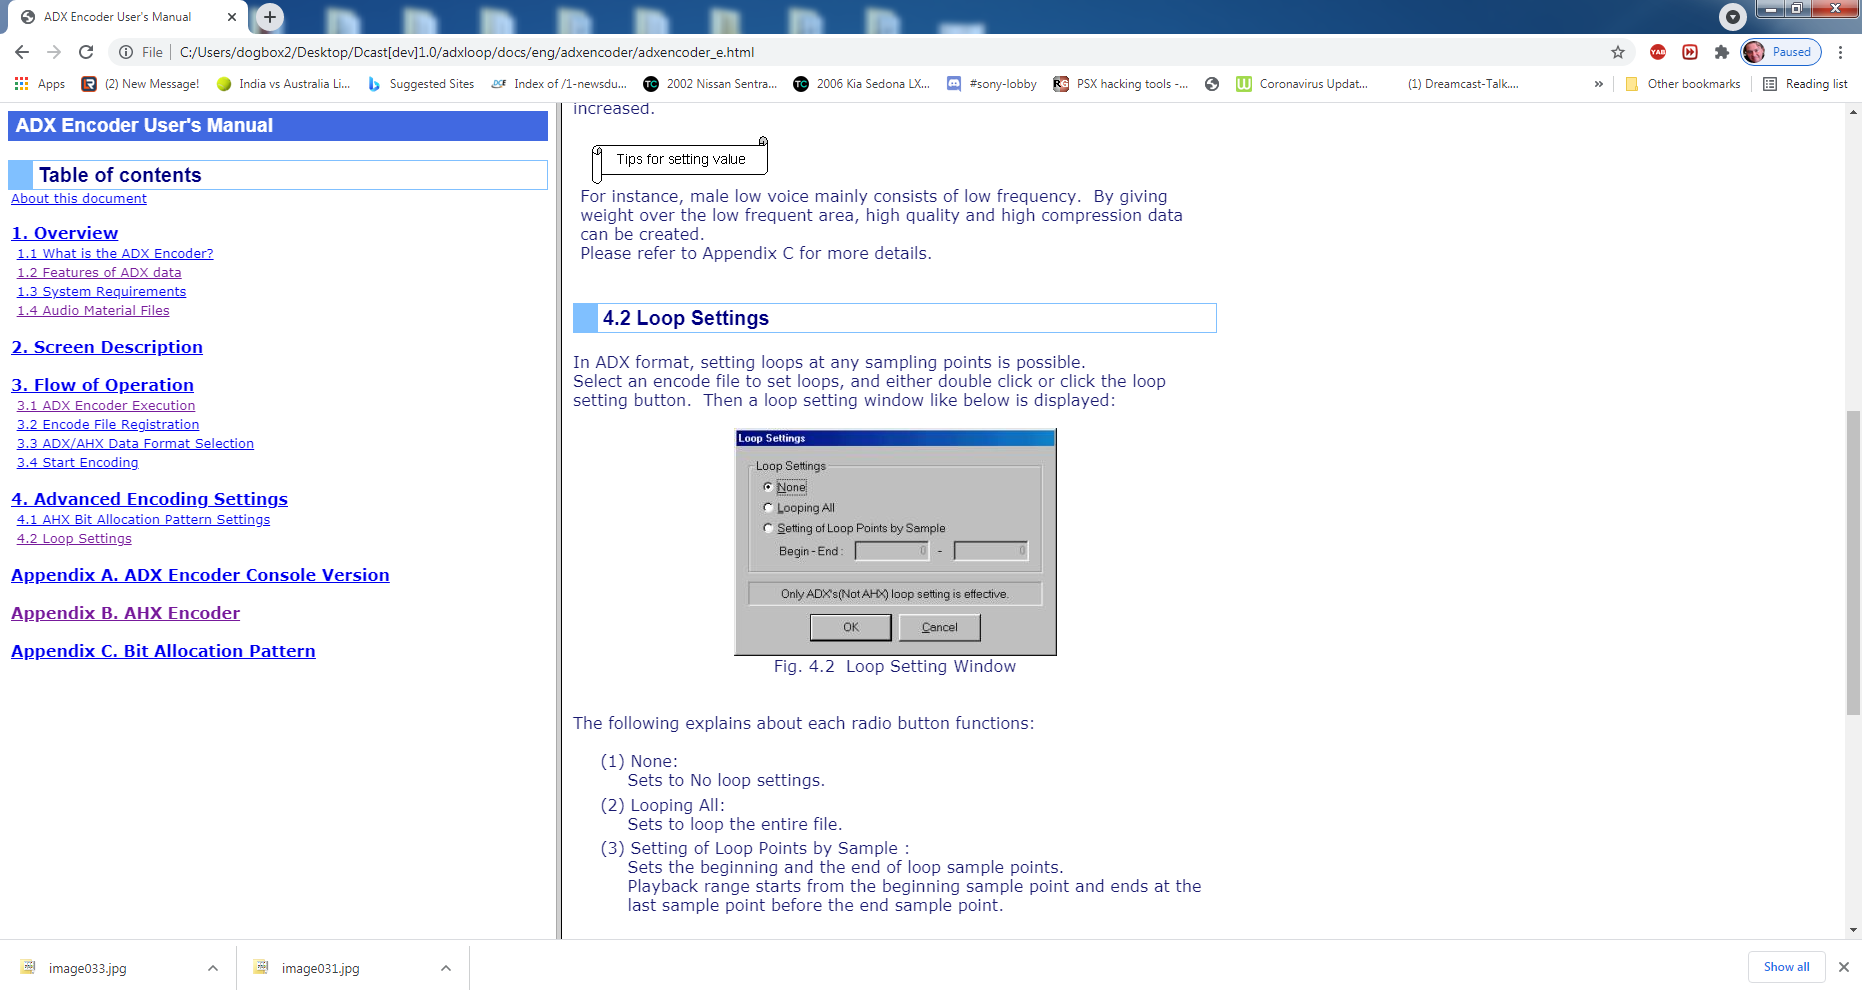The image size is (1862, 996).
Task: Open Chrome's three-dot menu
Action: click(1841, 52)
